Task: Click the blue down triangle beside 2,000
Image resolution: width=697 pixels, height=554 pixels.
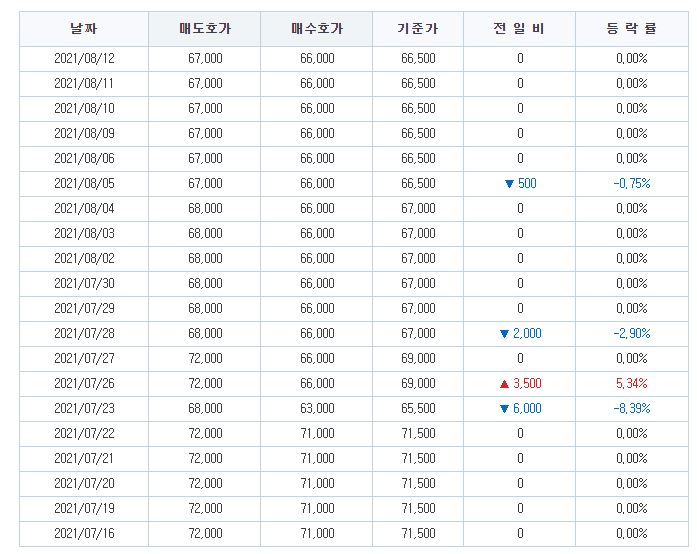Action: 504,333
